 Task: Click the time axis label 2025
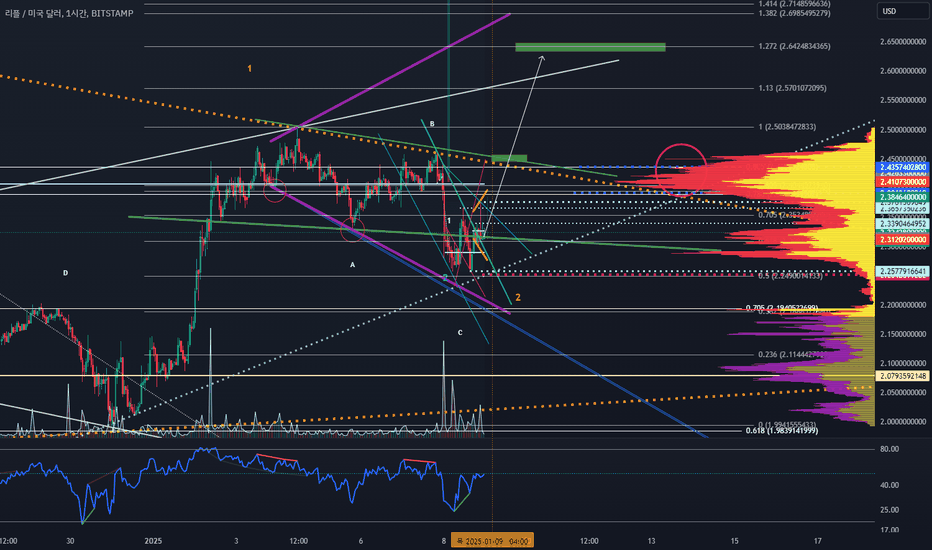[153, 541]
